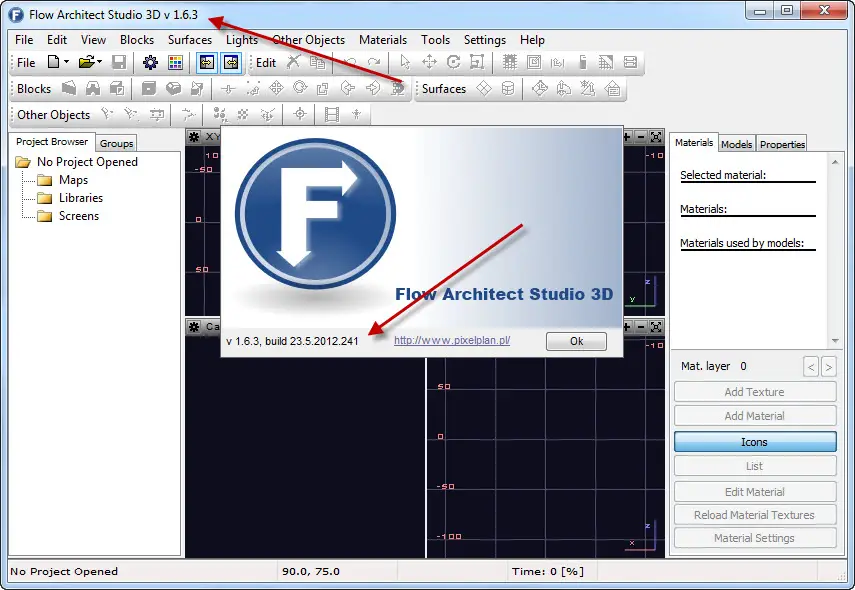
Task: Click the circular rotate icon in Blocks toolbar
Action: point(300,88)
